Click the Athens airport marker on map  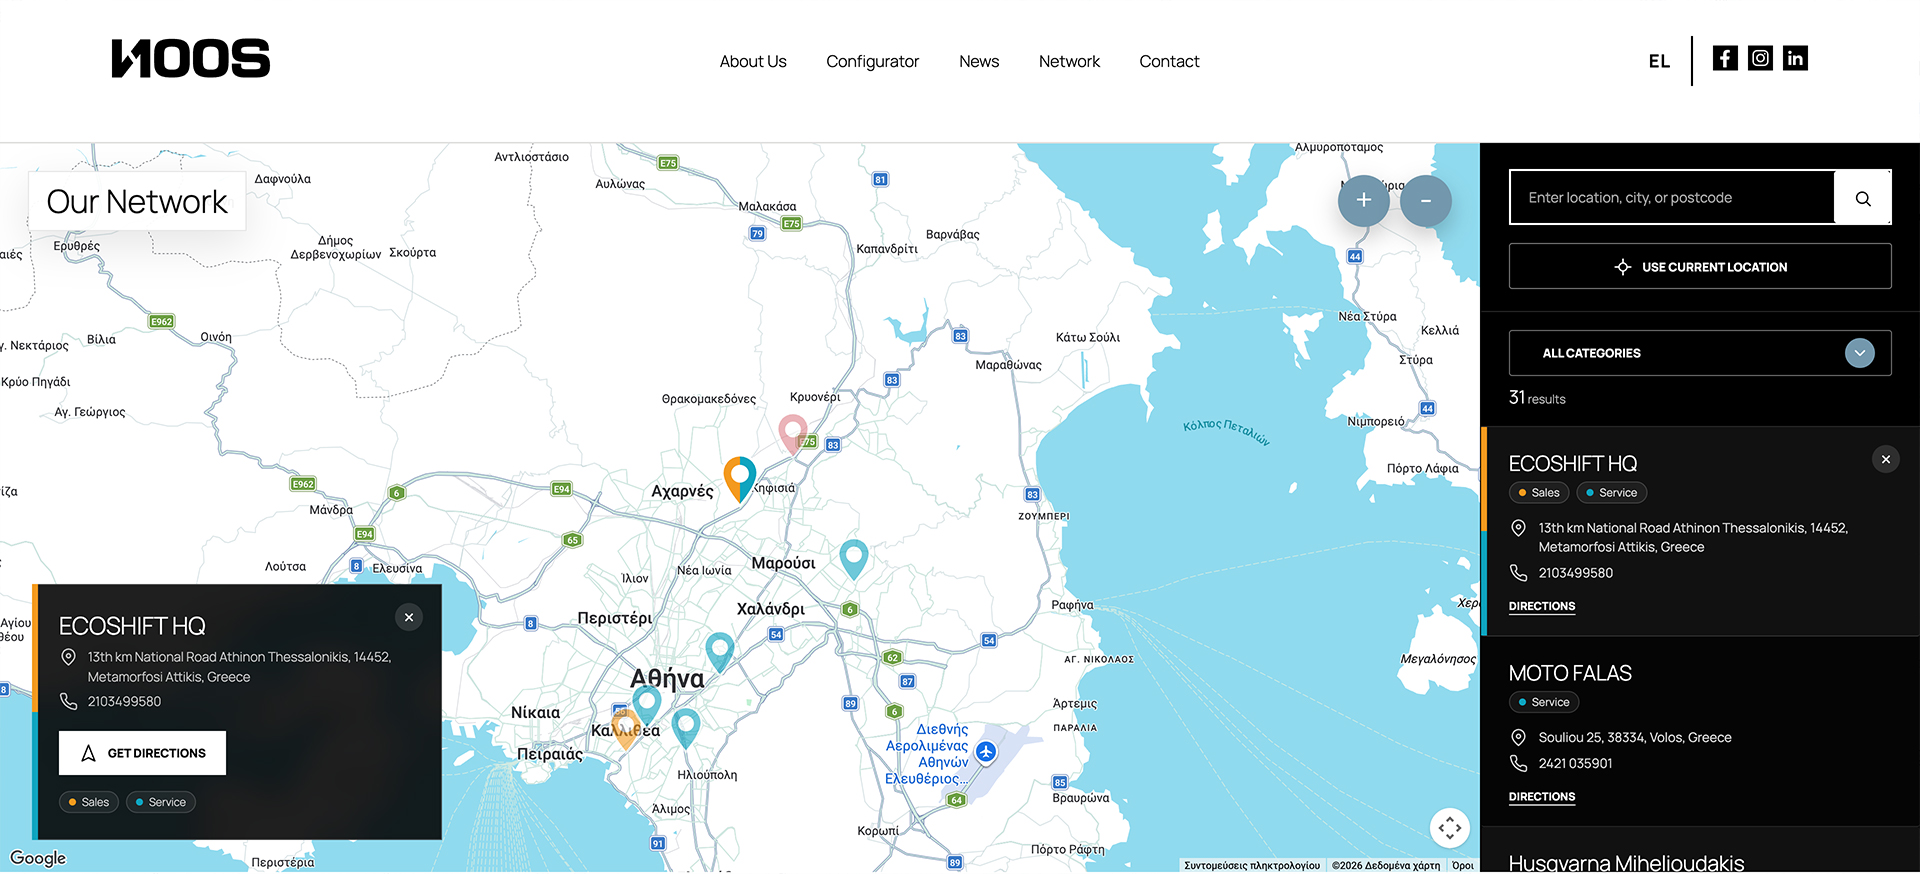(986, 752)
